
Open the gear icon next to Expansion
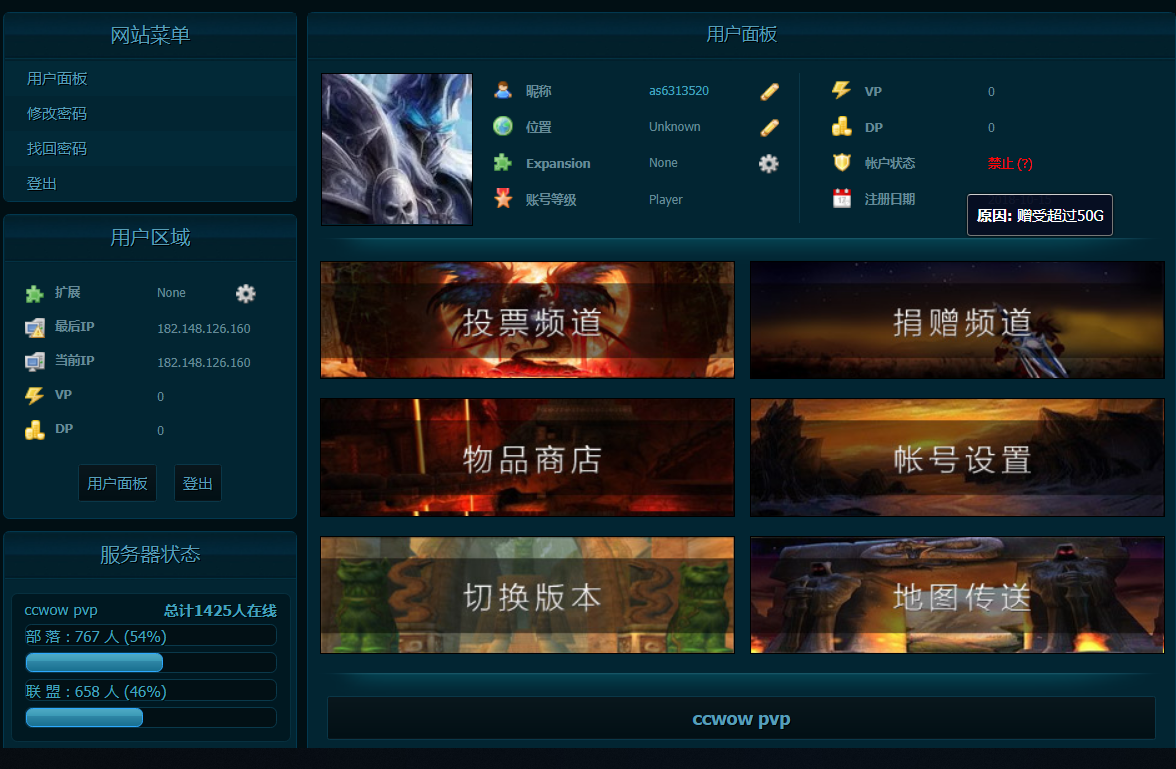pyautogui.click(x=768, y=163)
